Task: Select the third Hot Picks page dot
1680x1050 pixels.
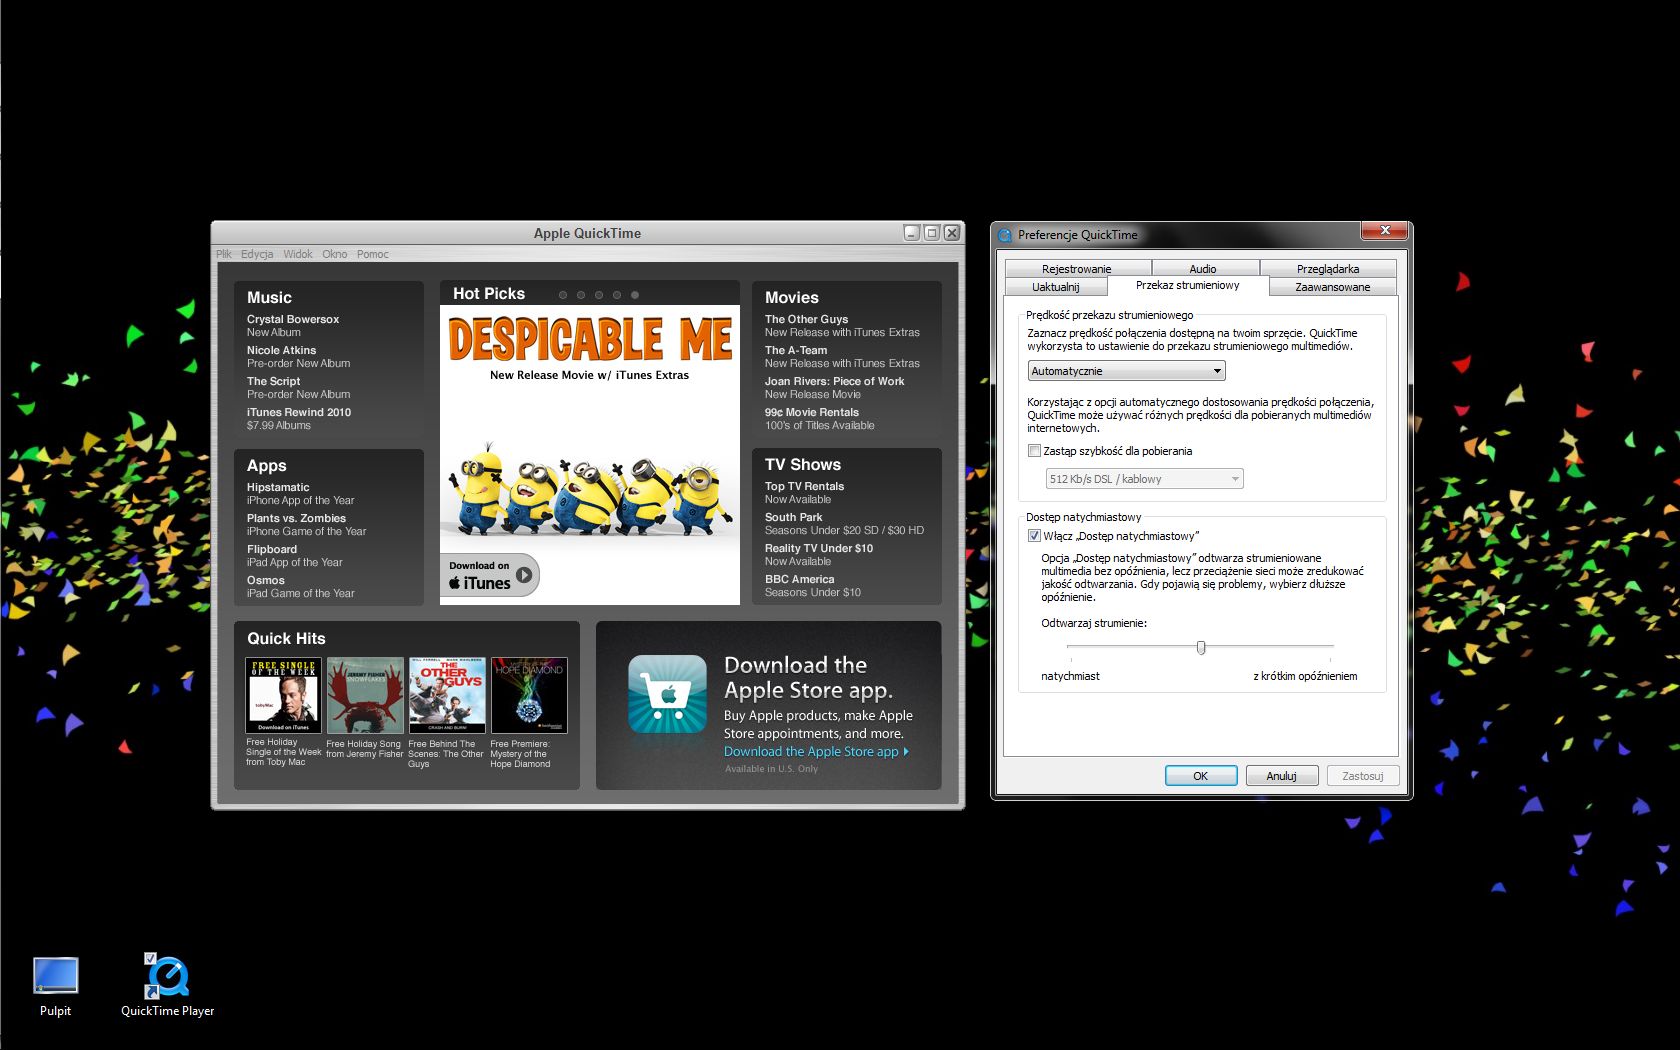Action: point(599,295)
